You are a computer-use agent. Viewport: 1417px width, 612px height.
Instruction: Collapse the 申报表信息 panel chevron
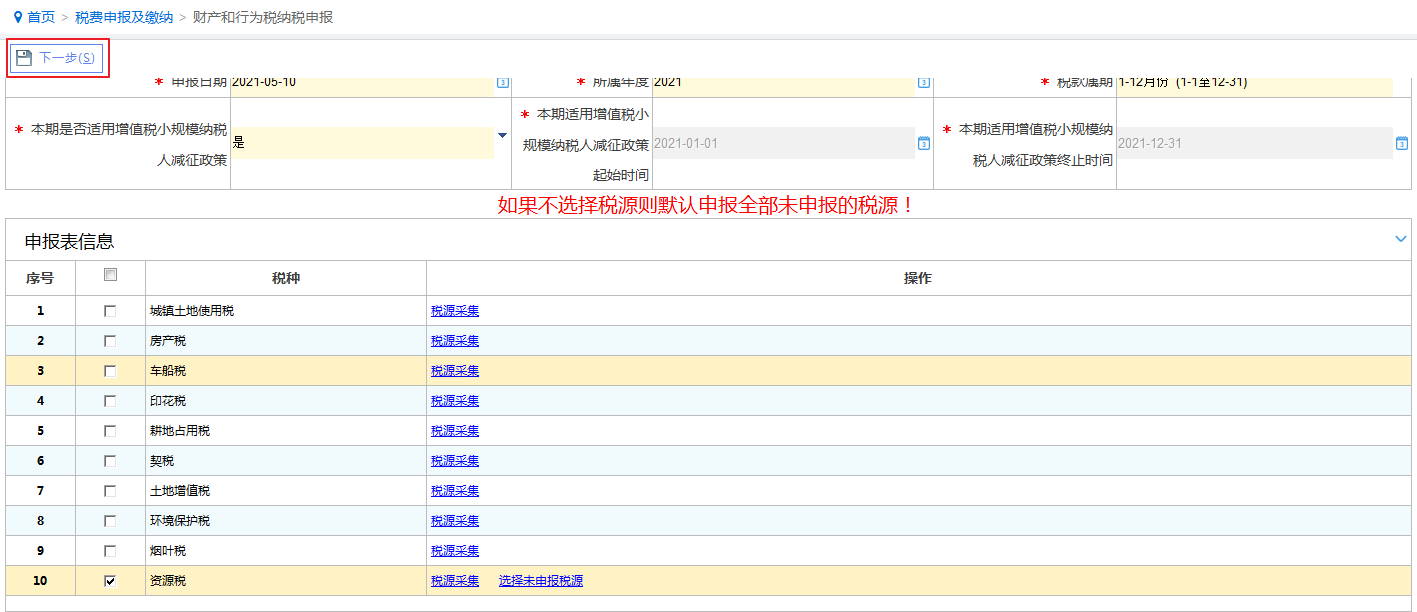coord(1401,239)
